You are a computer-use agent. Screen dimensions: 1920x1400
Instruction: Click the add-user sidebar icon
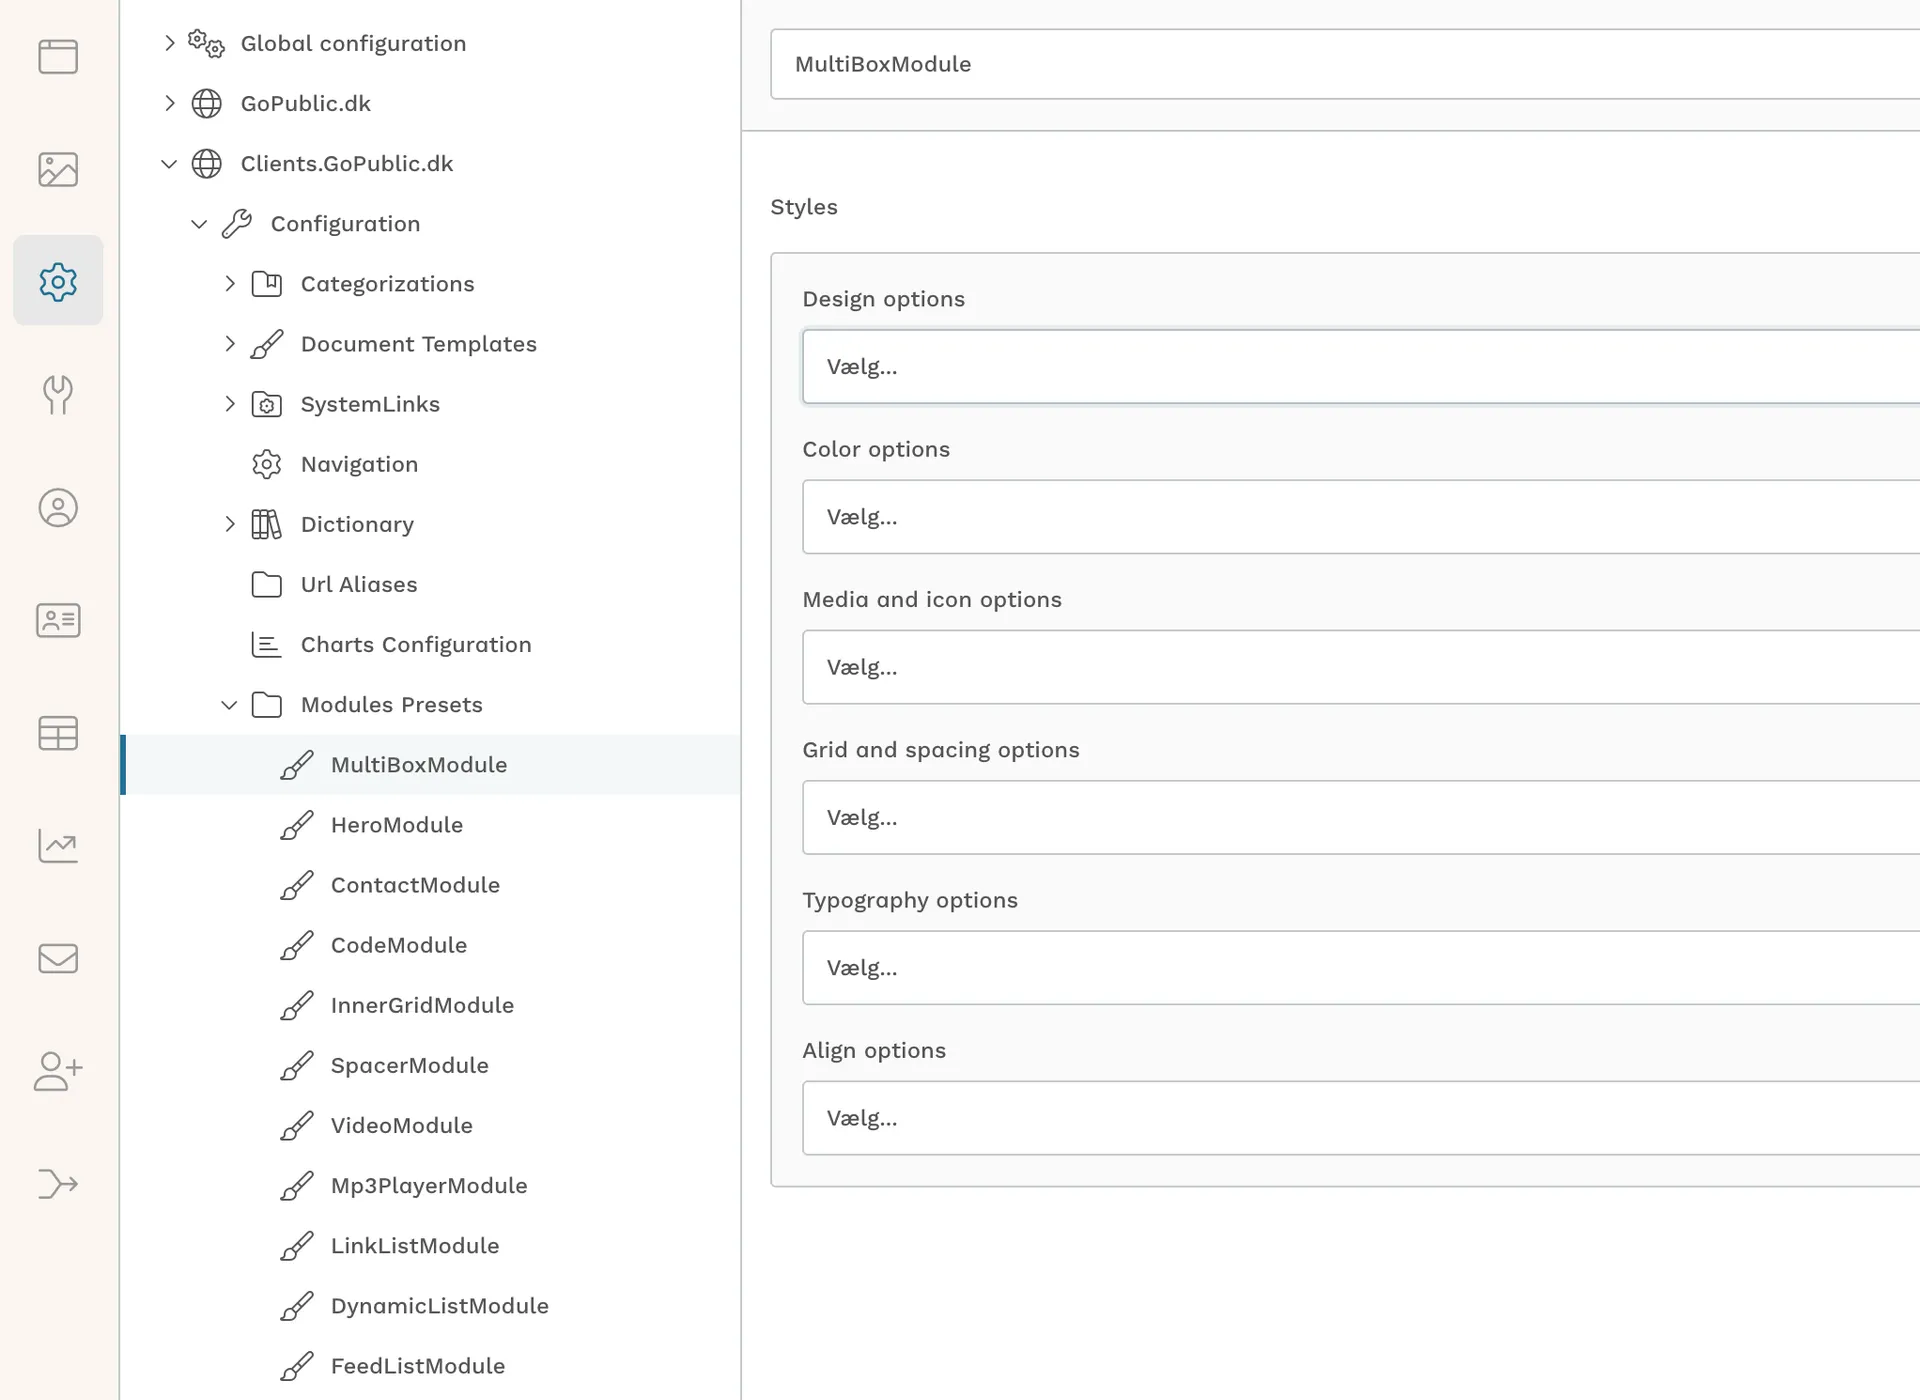(x=58, y=1071)
